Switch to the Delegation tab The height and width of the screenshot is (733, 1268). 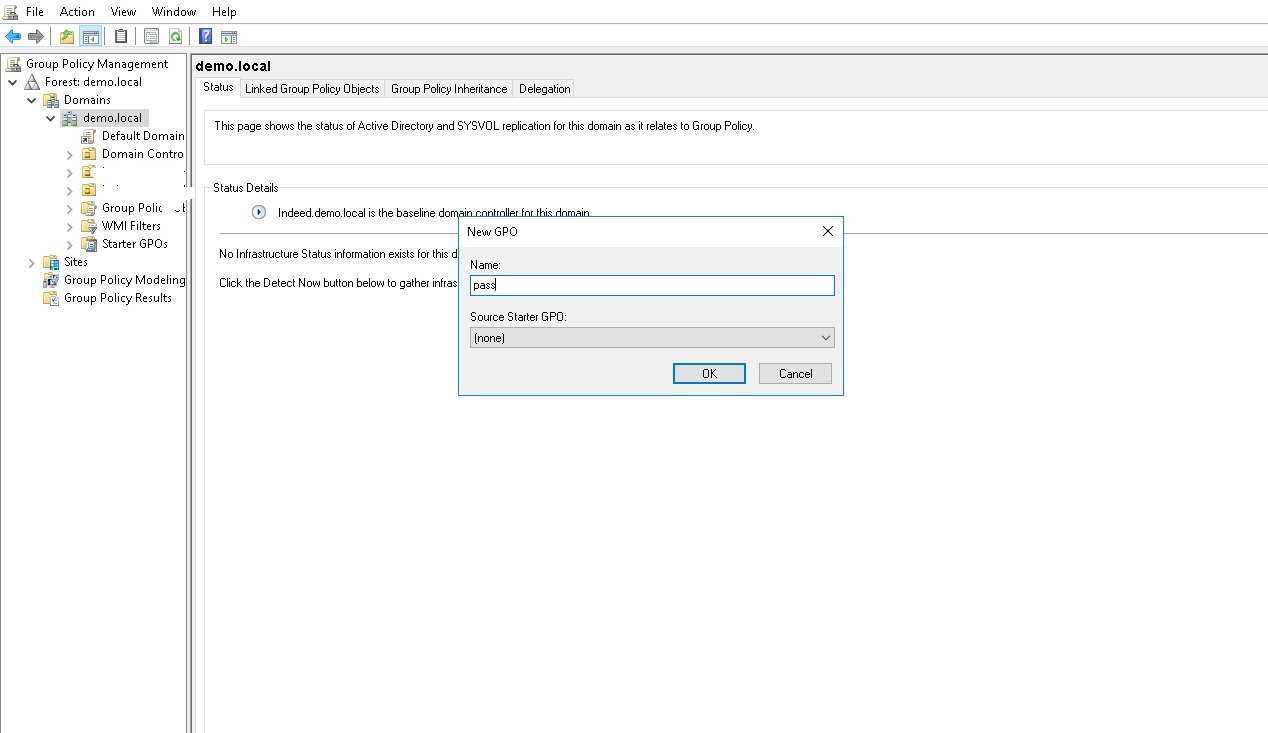click(544, 89)
